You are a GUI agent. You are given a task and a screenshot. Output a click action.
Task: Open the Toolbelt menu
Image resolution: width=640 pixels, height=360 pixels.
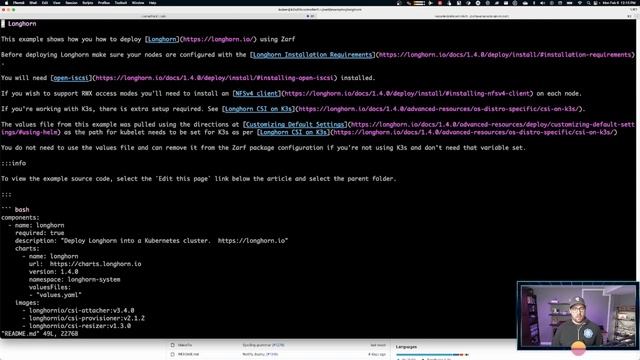click(x=121, y=2)
